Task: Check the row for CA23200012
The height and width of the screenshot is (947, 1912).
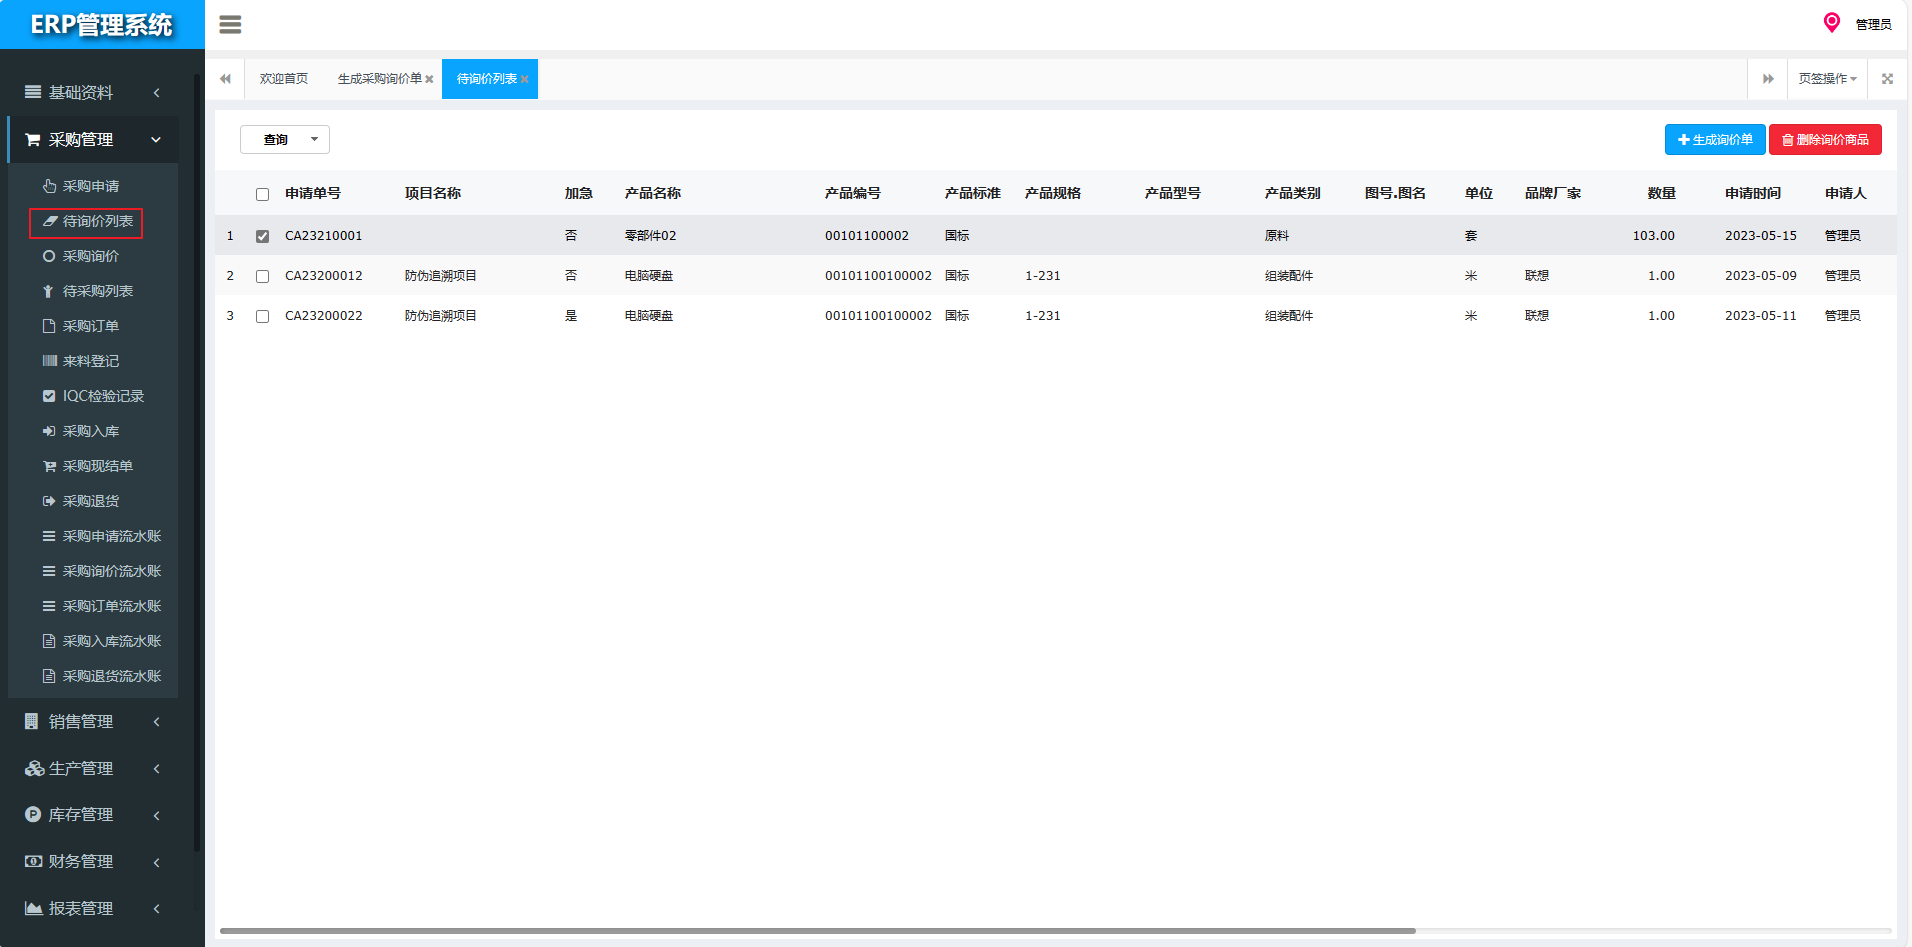Action: [x=262, y=277]
